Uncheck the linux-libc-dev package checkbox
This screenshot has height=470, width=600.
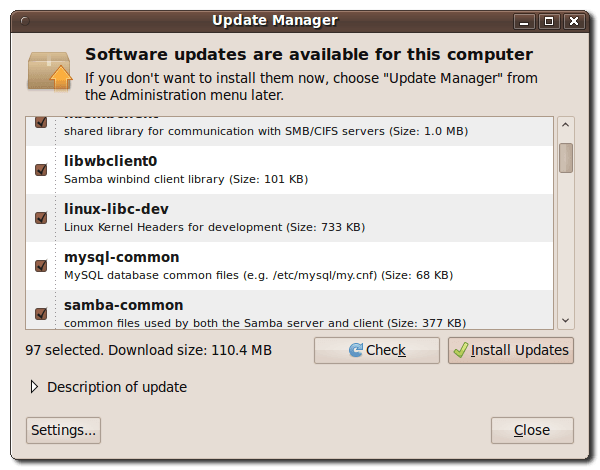point(41,217)
